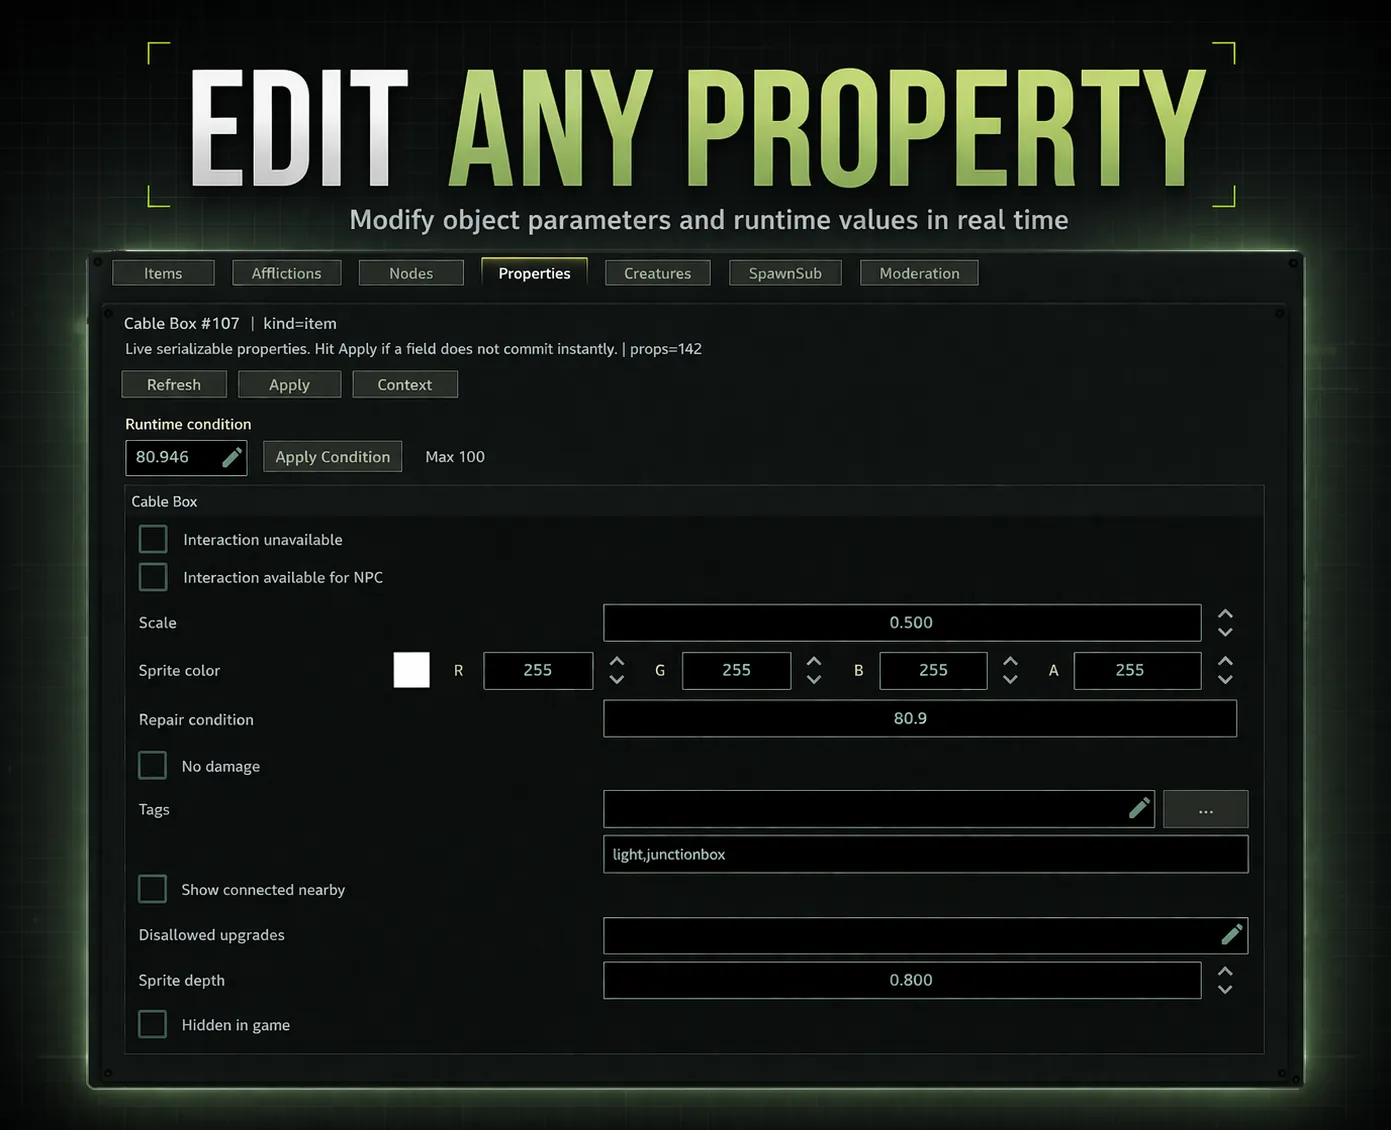Click pencil icon in Disallowed upgrades field
Image resolution: width=1391 pixels, height=1130 pixels.
(1231, 935)
